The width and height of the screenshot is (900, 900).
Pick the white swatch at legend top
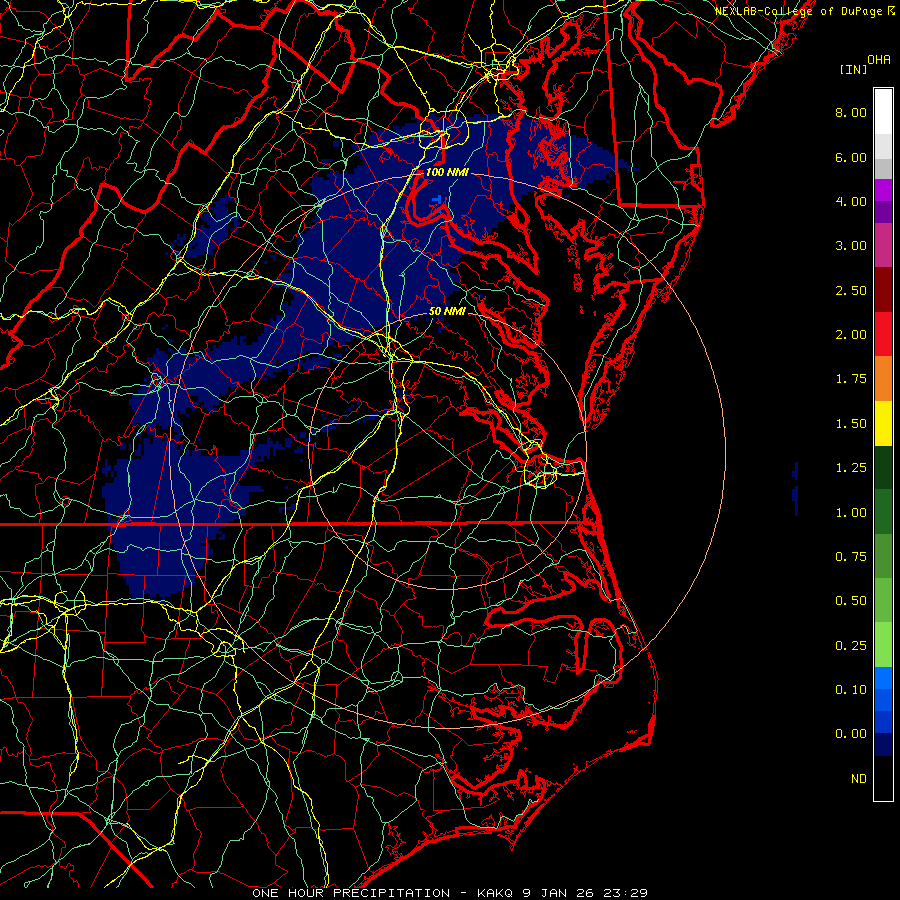(x=883, y=111)
